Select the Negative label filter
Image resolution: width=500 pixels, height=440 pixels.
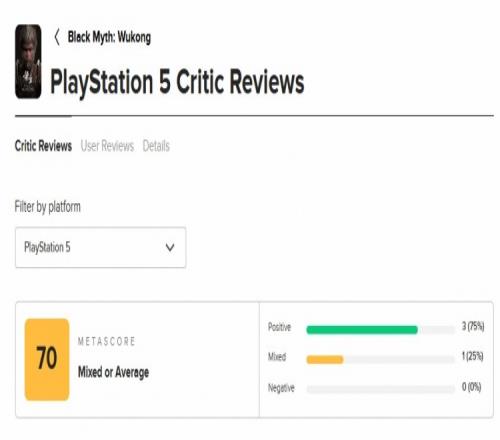tap(281, 388)
